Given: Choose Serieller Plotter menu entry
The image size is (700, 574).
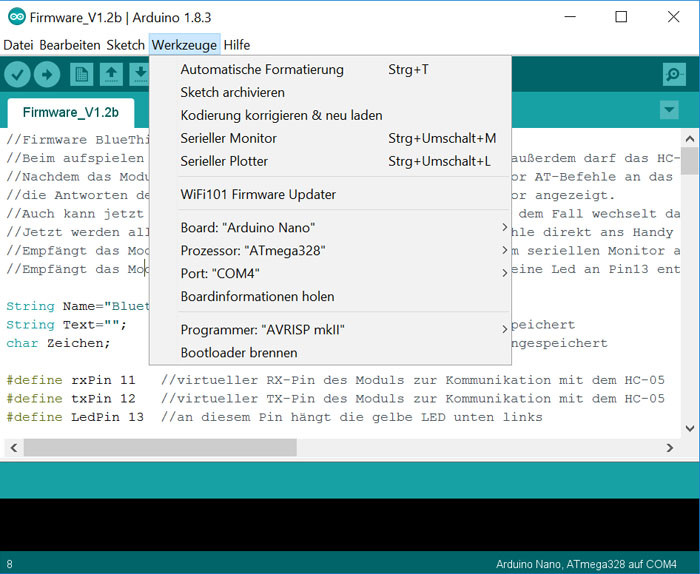Looking at the screenshot, I should coord(224,161).
